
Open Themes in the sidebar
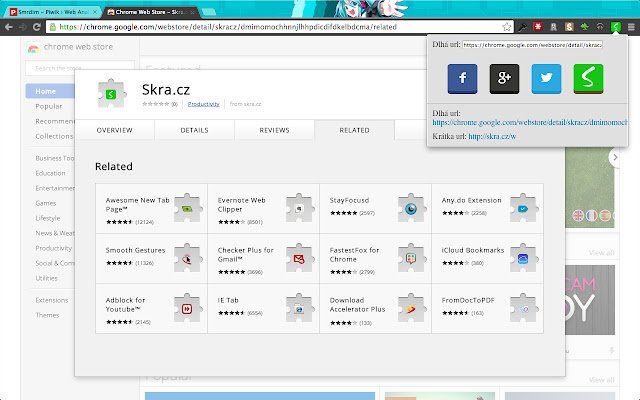(47, 315)
